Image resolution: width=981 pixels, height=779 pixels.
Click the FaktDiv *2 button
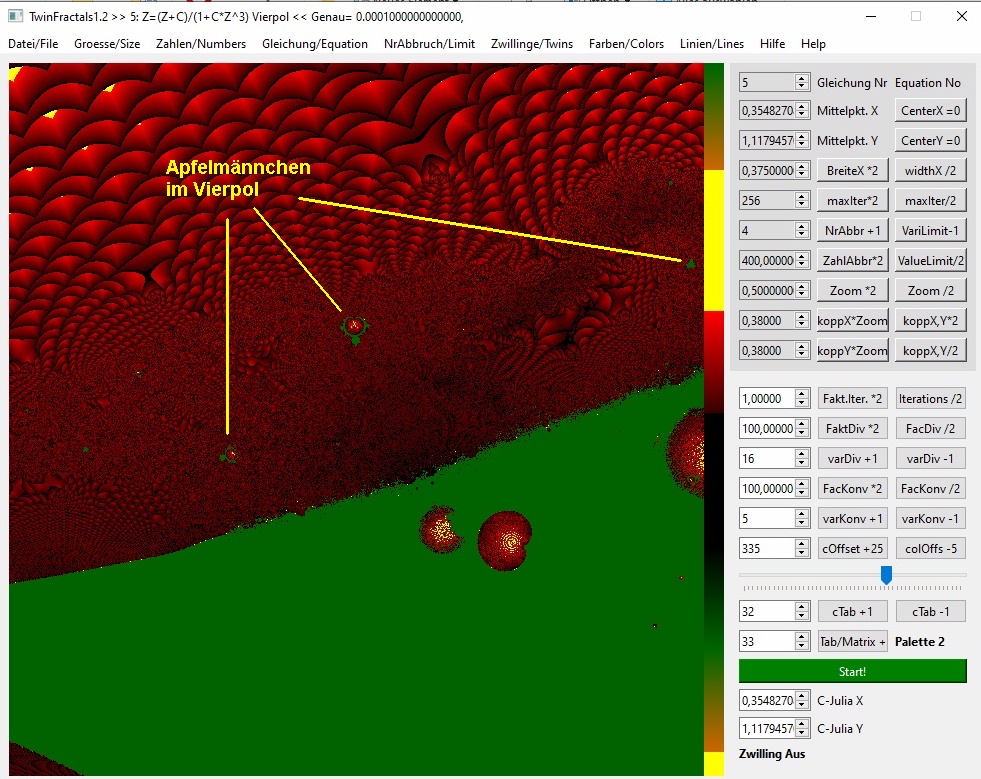tap(852, 429)
